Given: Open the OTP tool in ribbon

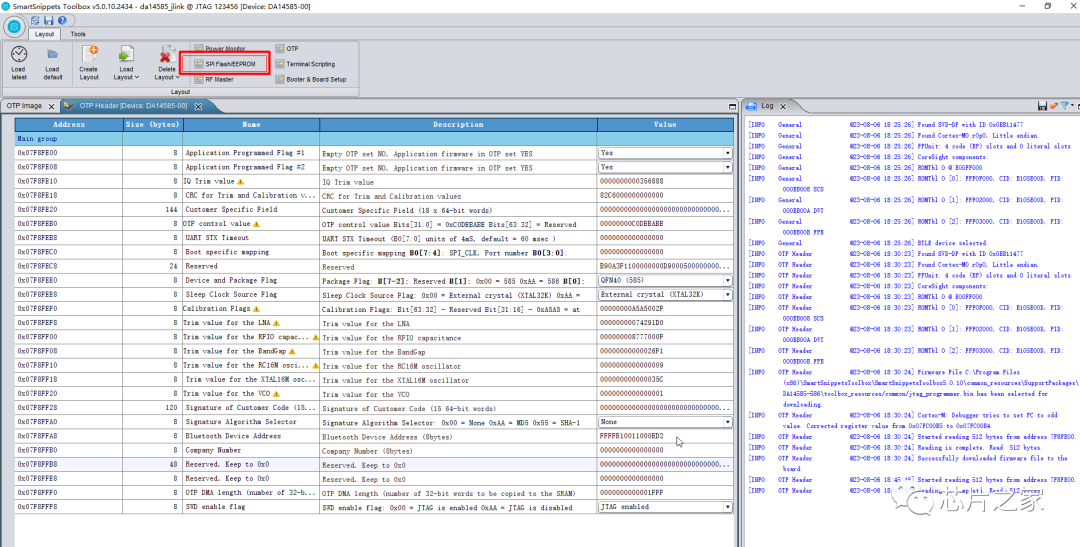Looking at the screenshot, I should (287, 49).
